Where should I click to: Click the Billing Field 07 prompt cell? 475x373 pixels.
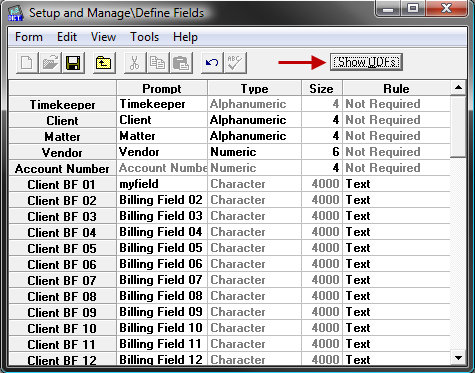pyautogui.click(x=162, y=280)
